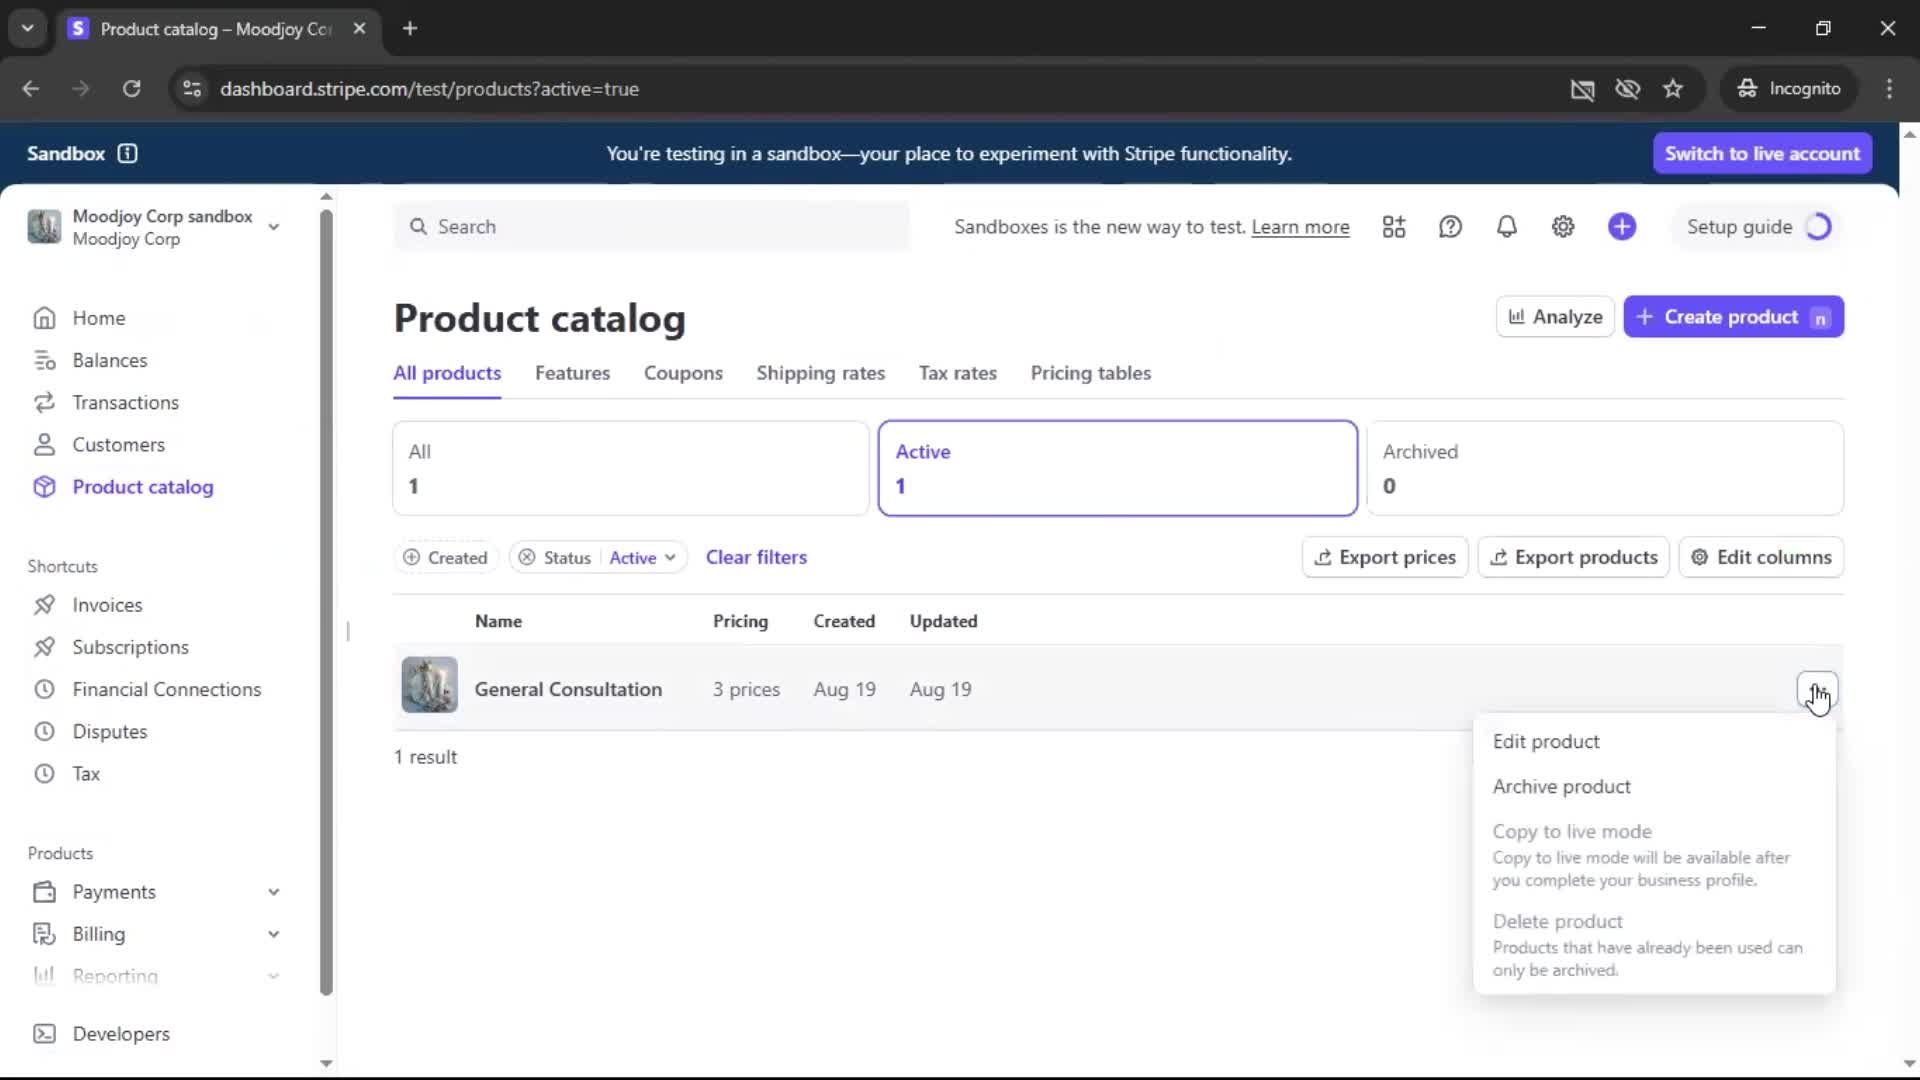
Task: Open Product catalog in sidebar
Action: (142, 487)
